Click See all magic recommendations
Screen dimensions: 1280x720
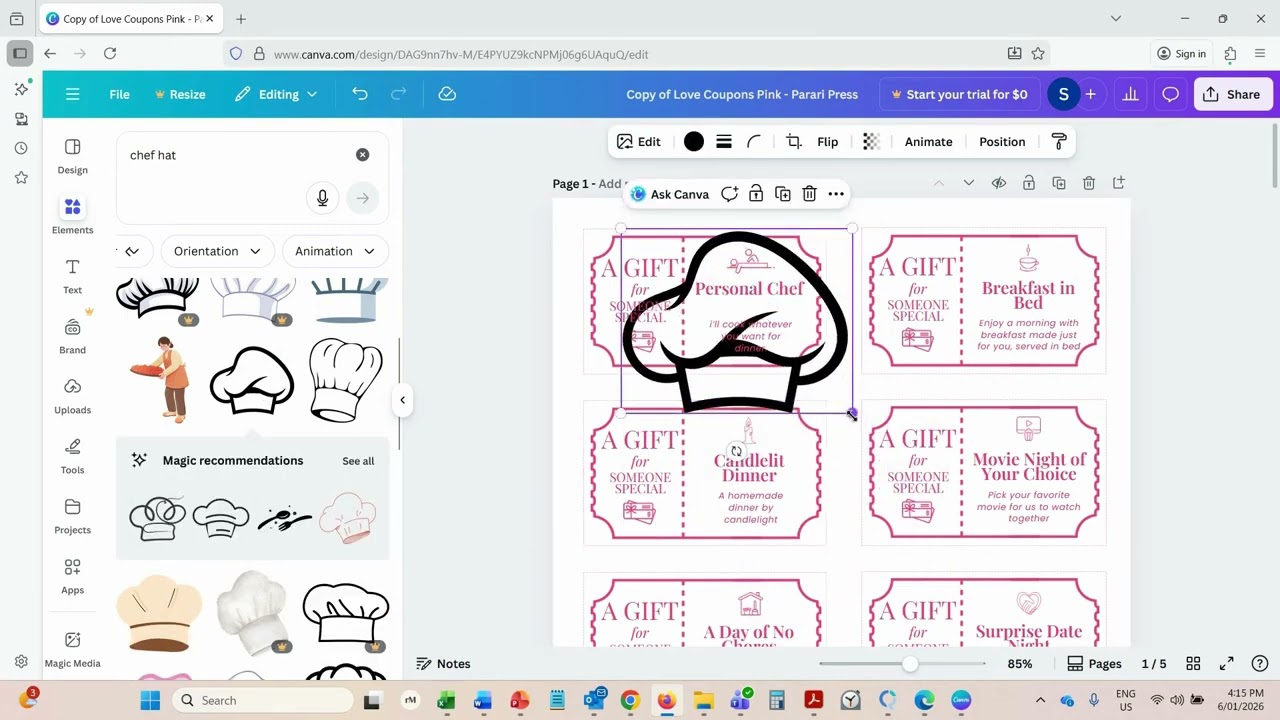pyautogui.click(x=358, y=461)
